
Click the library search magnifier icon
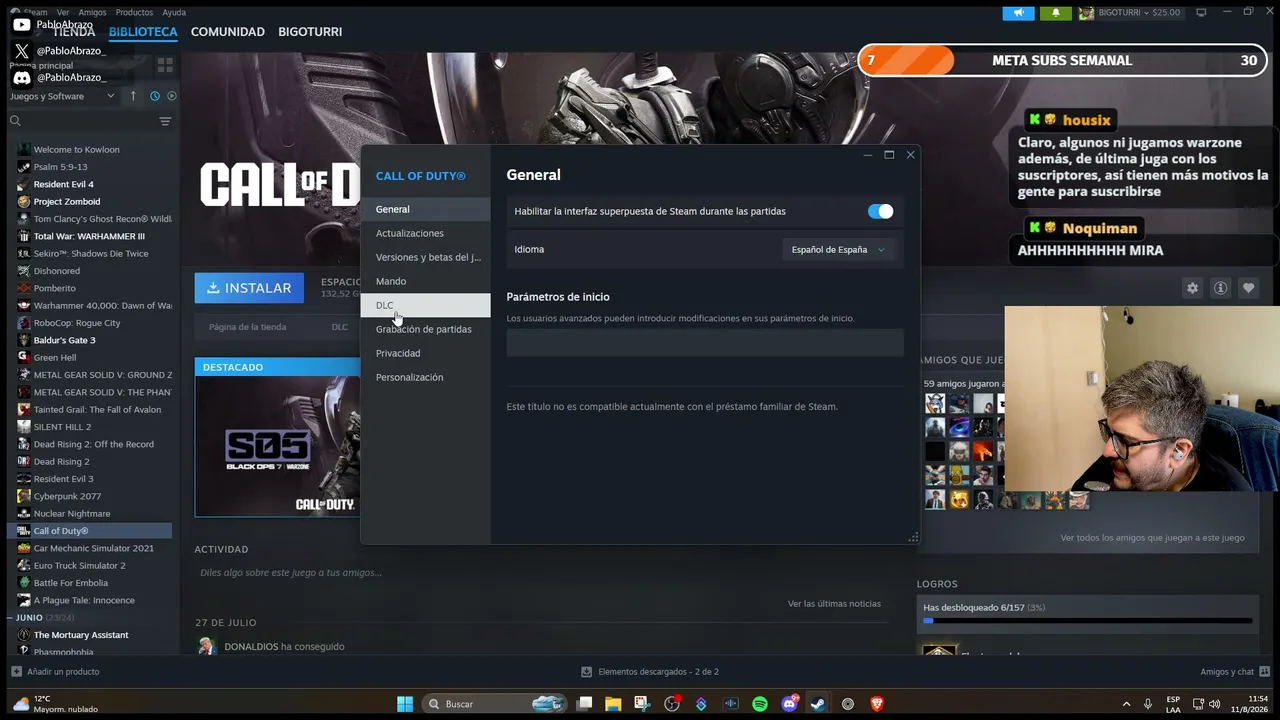point(15,121)
